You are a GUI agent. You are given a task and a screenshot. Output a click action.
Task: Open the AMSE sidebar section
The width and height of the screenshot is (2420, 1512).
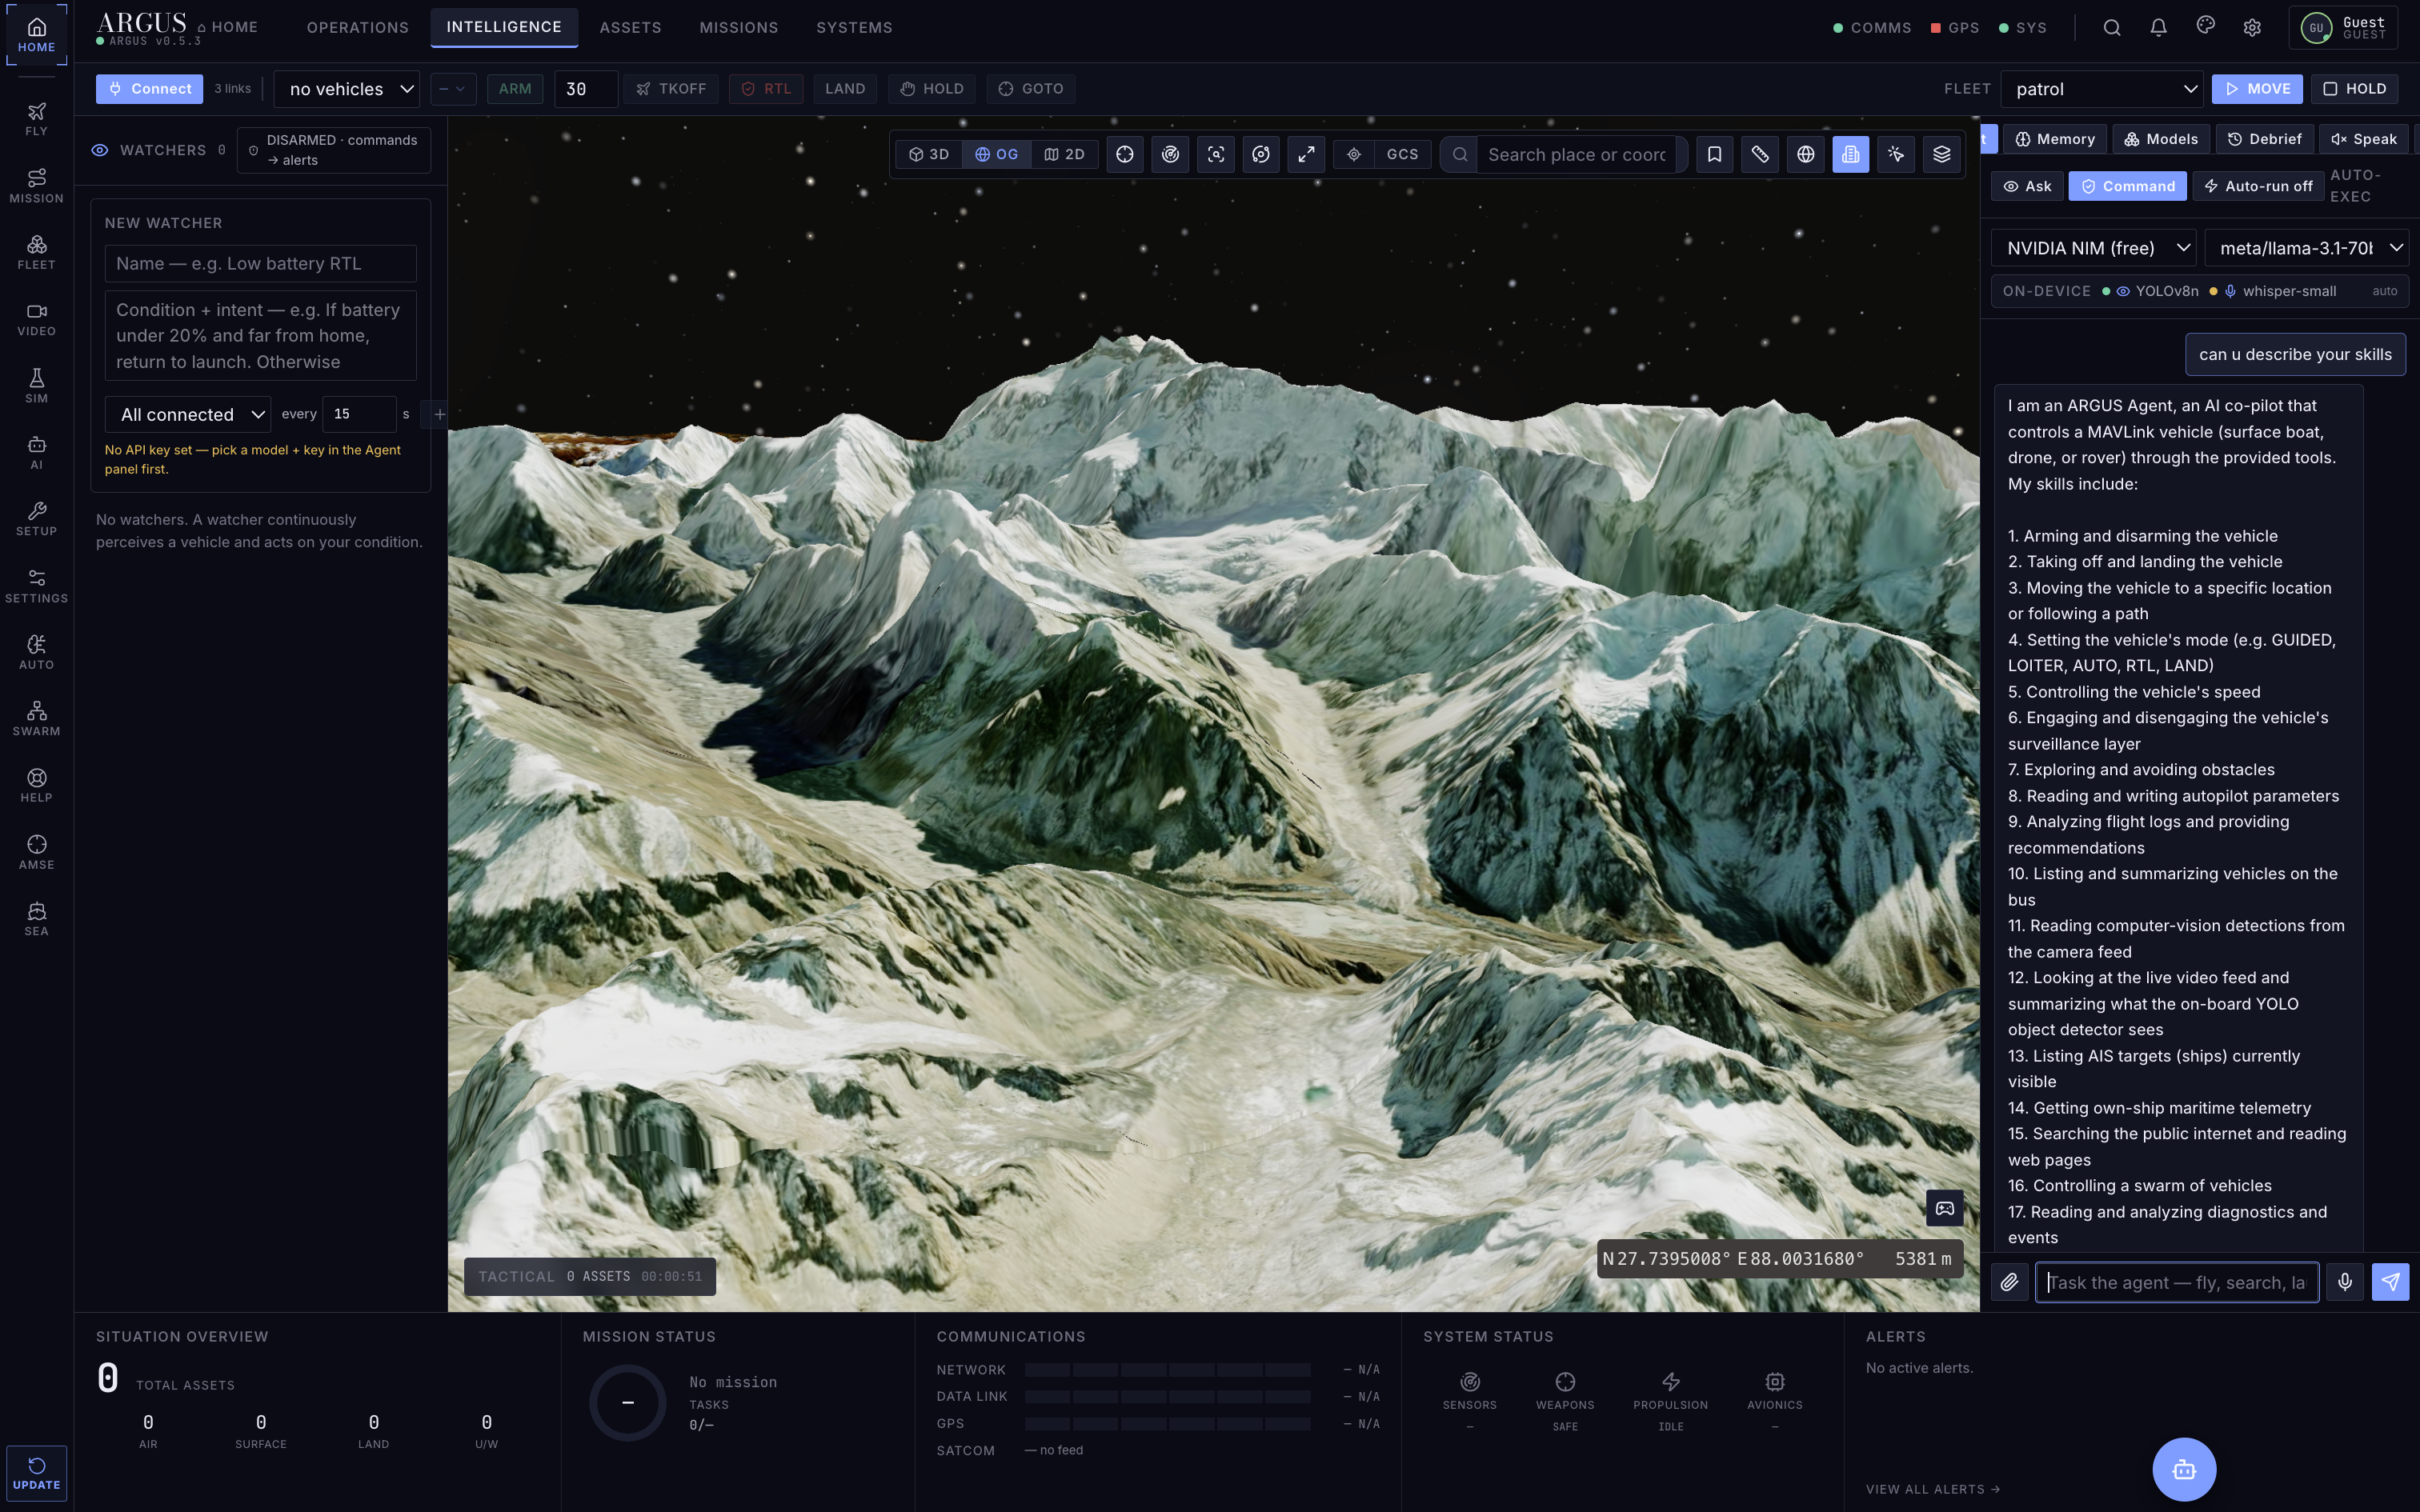click(36, 852)
